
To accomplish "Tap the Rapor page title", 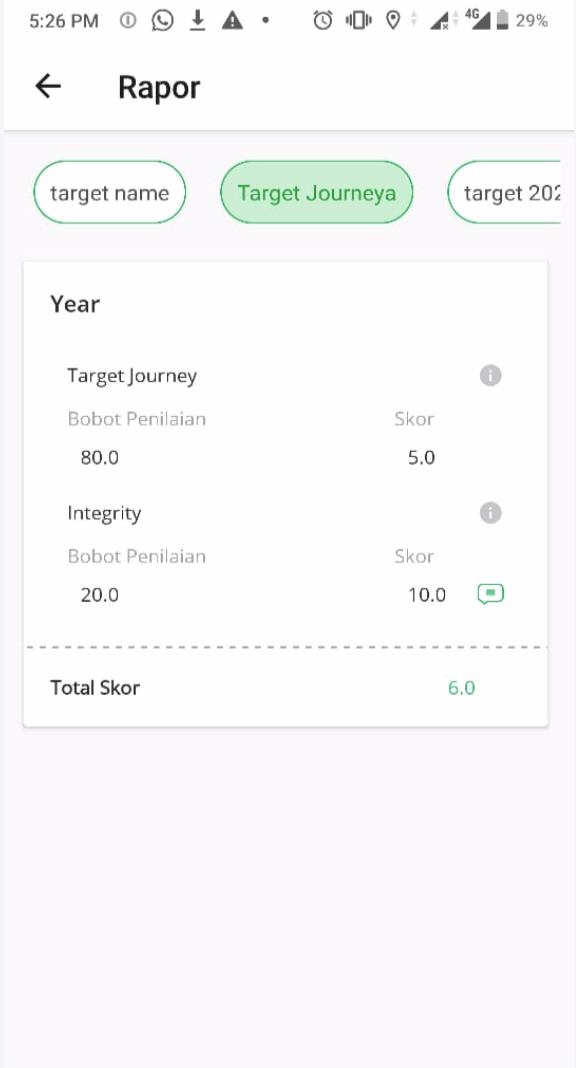I will coord(159,87).
